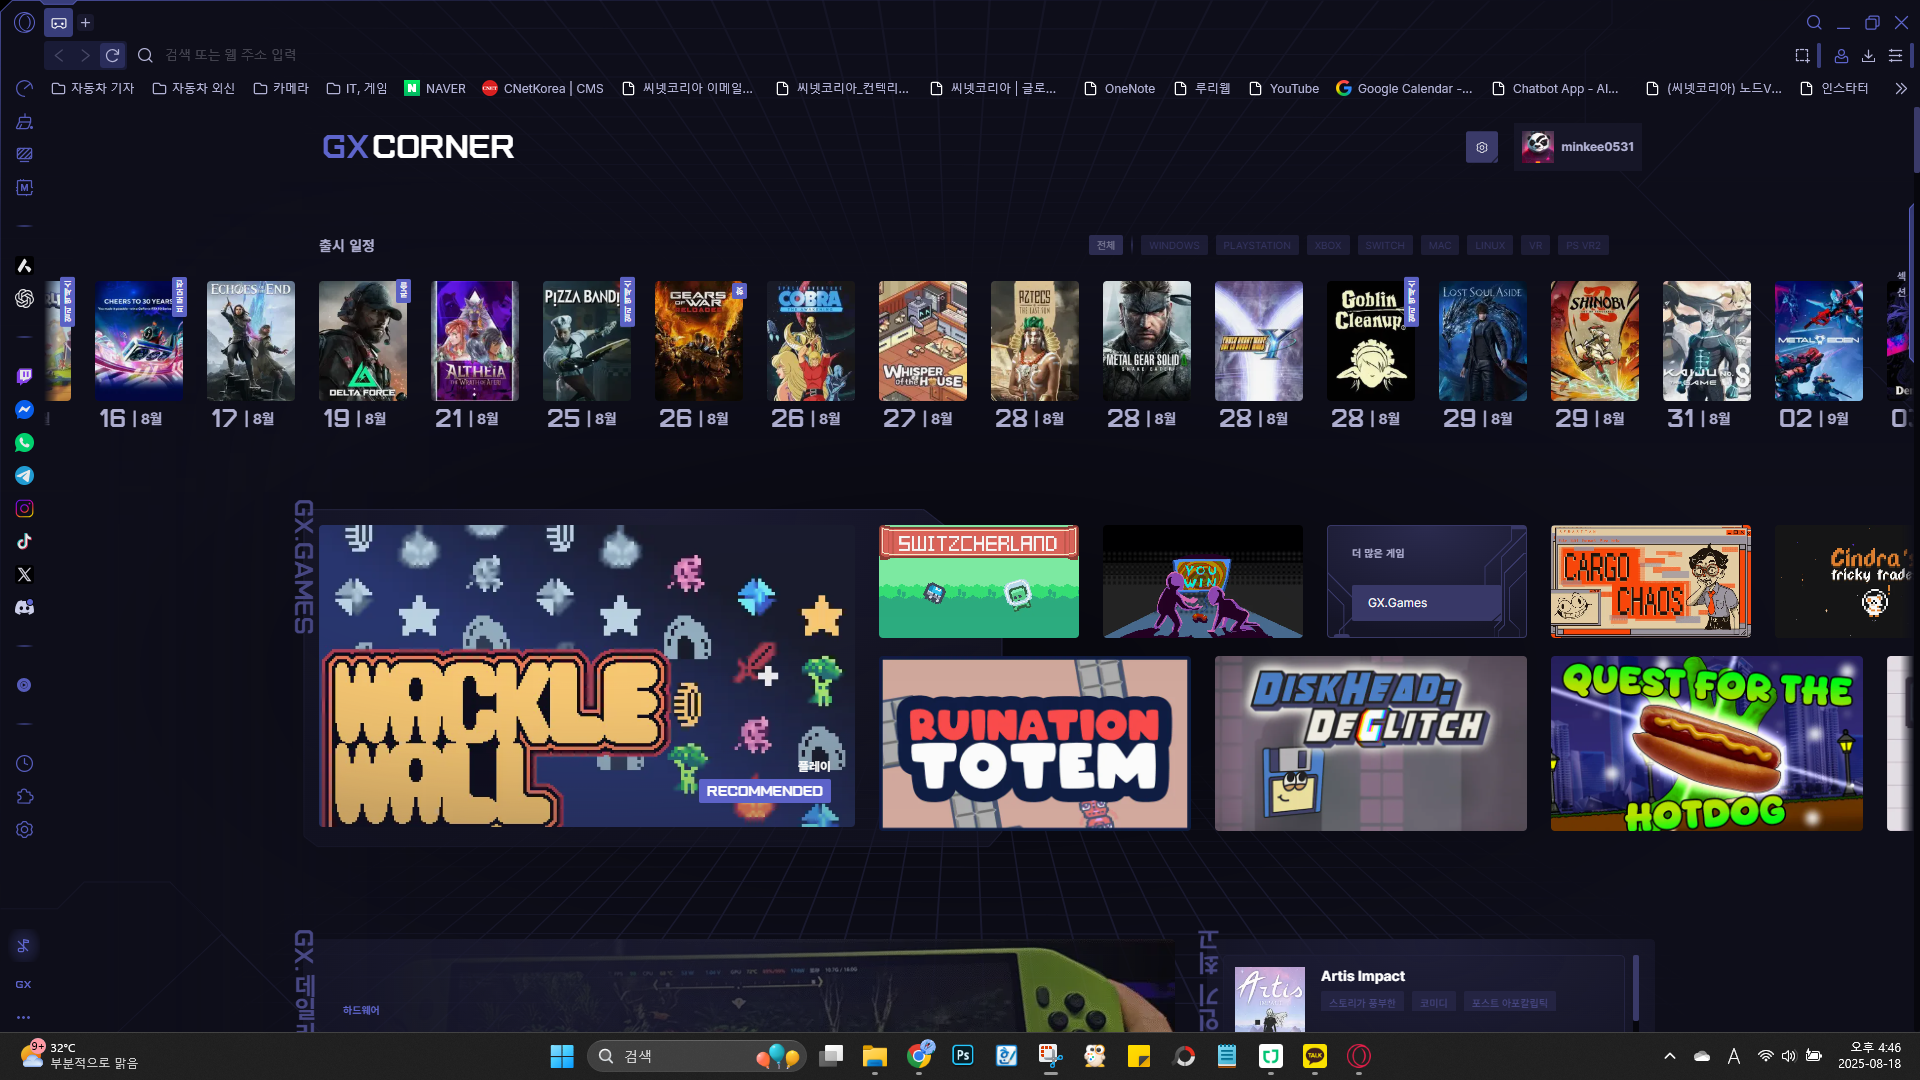
Task: Filter release calendar by WINDOWS
Action: coord(1173,245)
